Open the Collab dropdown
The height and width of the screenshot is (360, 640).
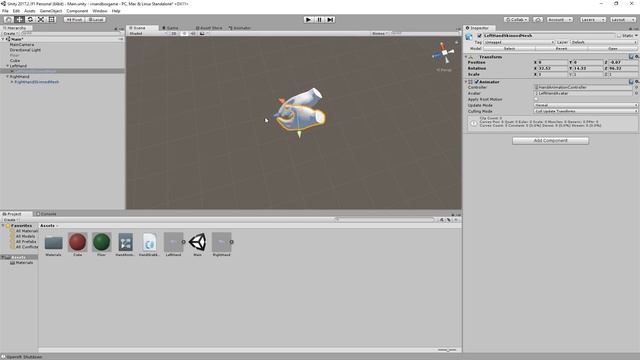pos(516,20)
